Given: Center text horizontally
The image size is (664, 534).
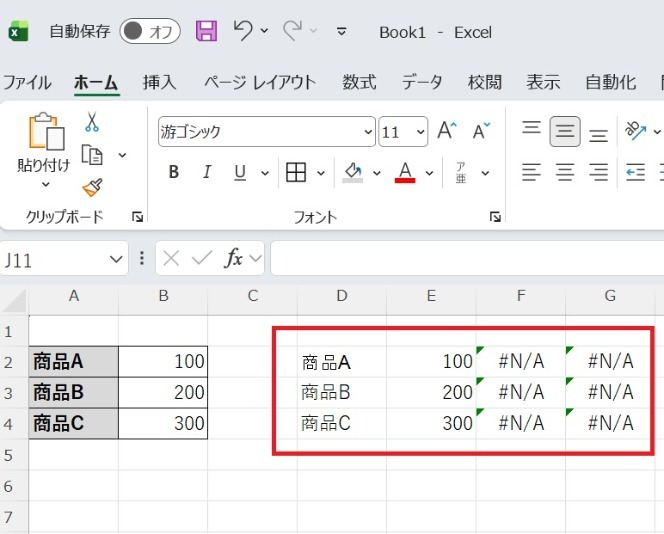Looking at the screenshot, I should [565, 172].
